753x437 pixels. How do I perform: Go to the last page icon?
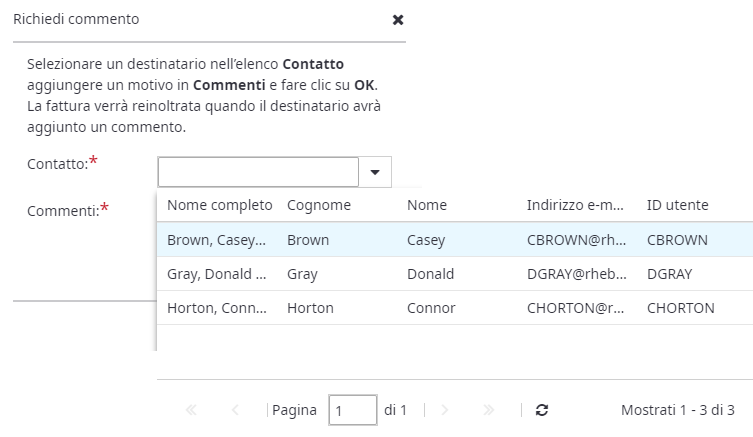coord(489,410)
